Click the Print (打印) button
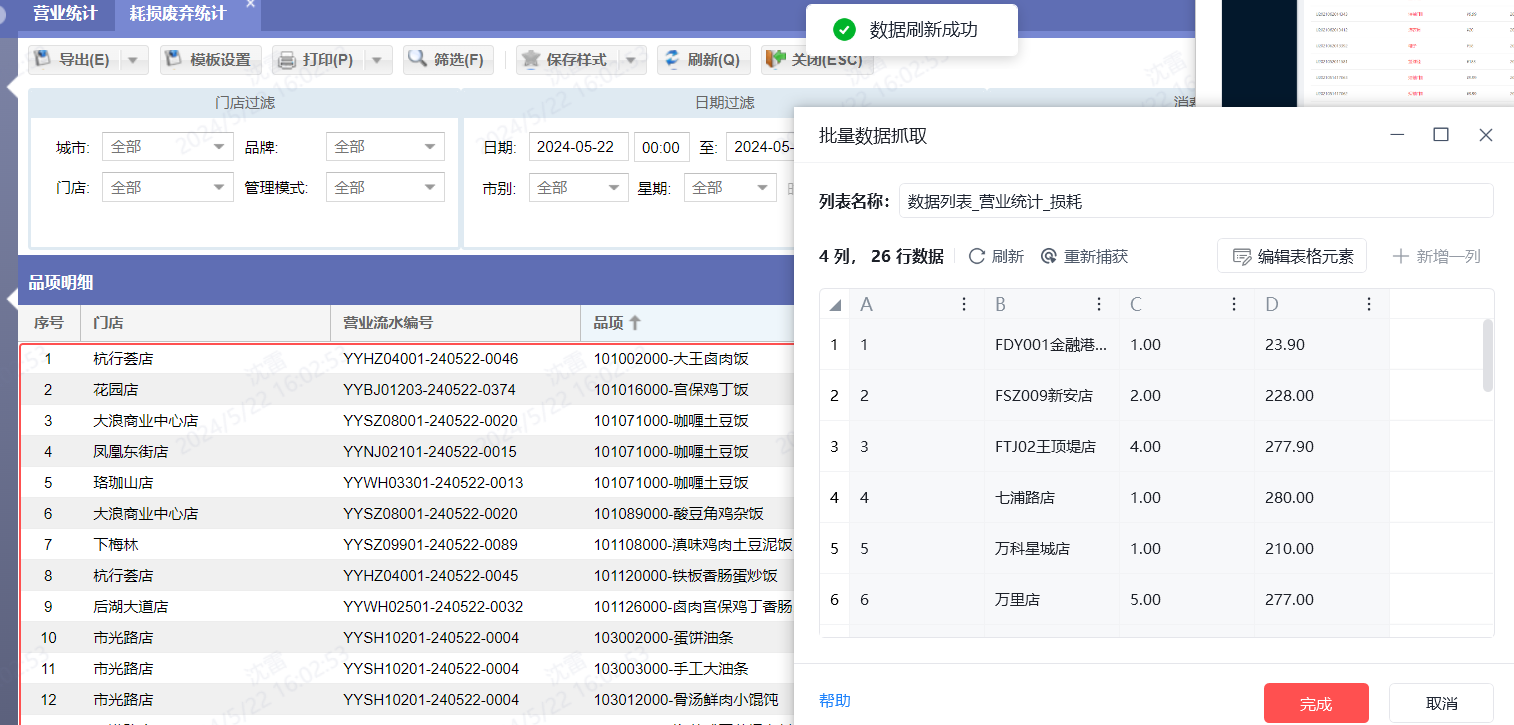 pos(317,60)
